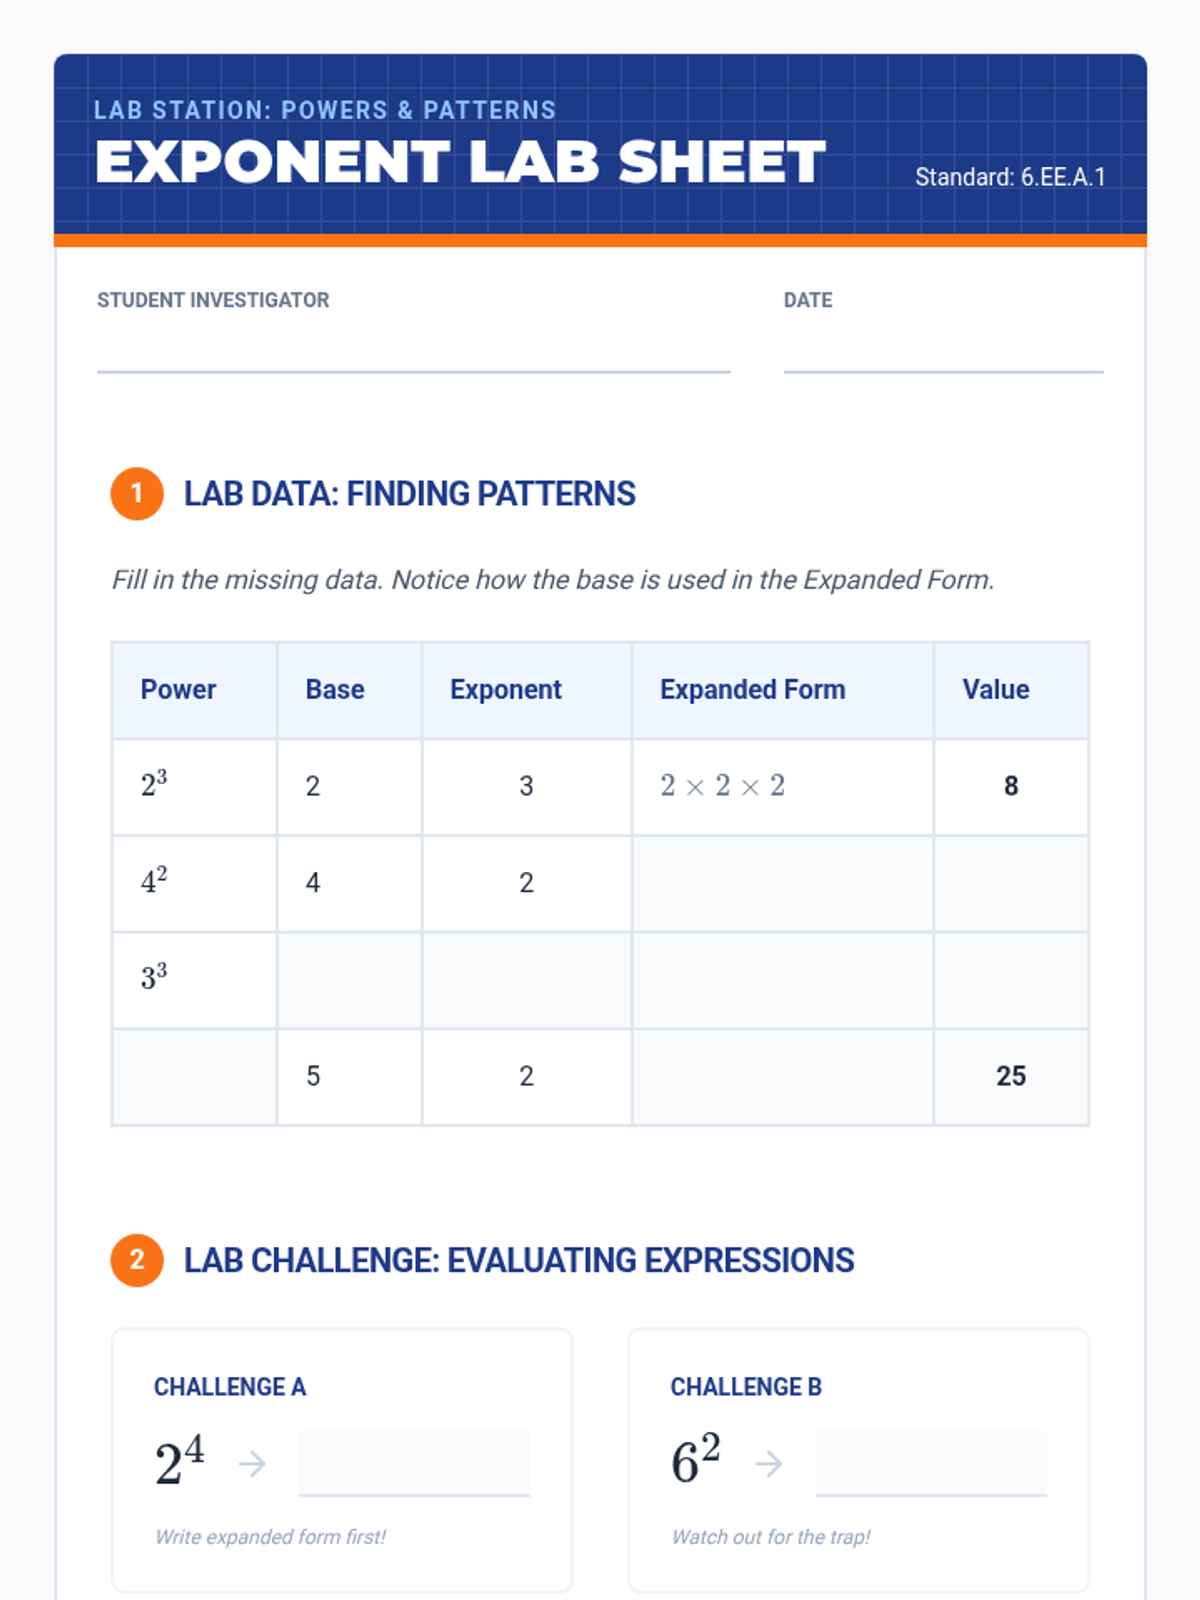Click the orange section 1 number badge
1200x1600 pixels.
(x=137, y=493)
